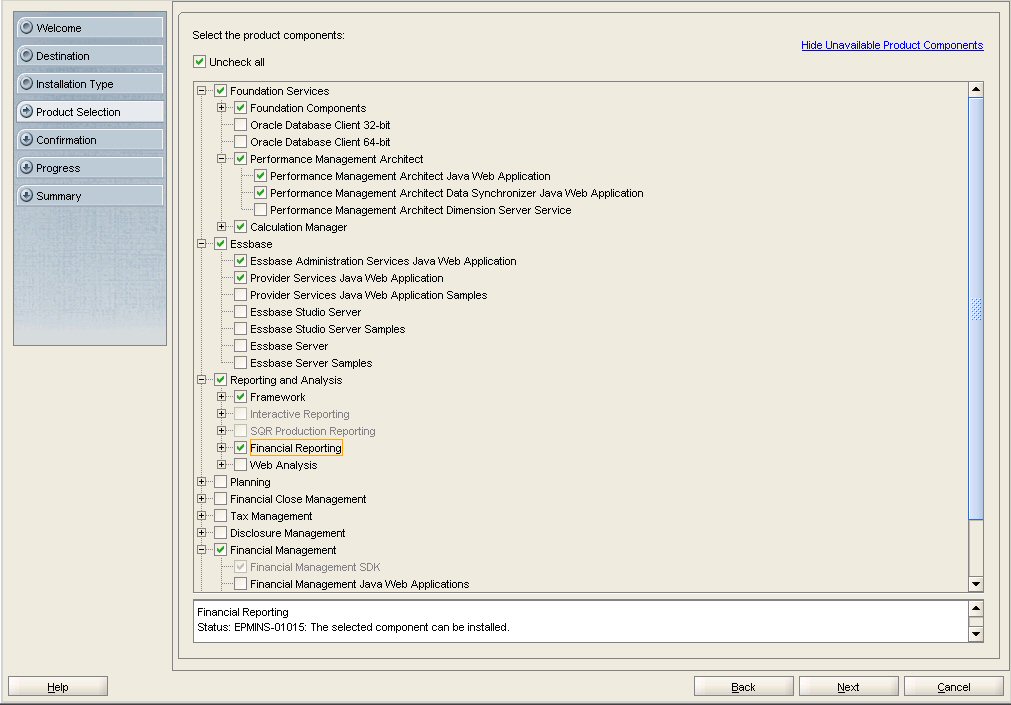The height and width of the screenshot is (705, 1011).
Task: Expand the Web Analysis node
Action: click(x=221, y=464)
